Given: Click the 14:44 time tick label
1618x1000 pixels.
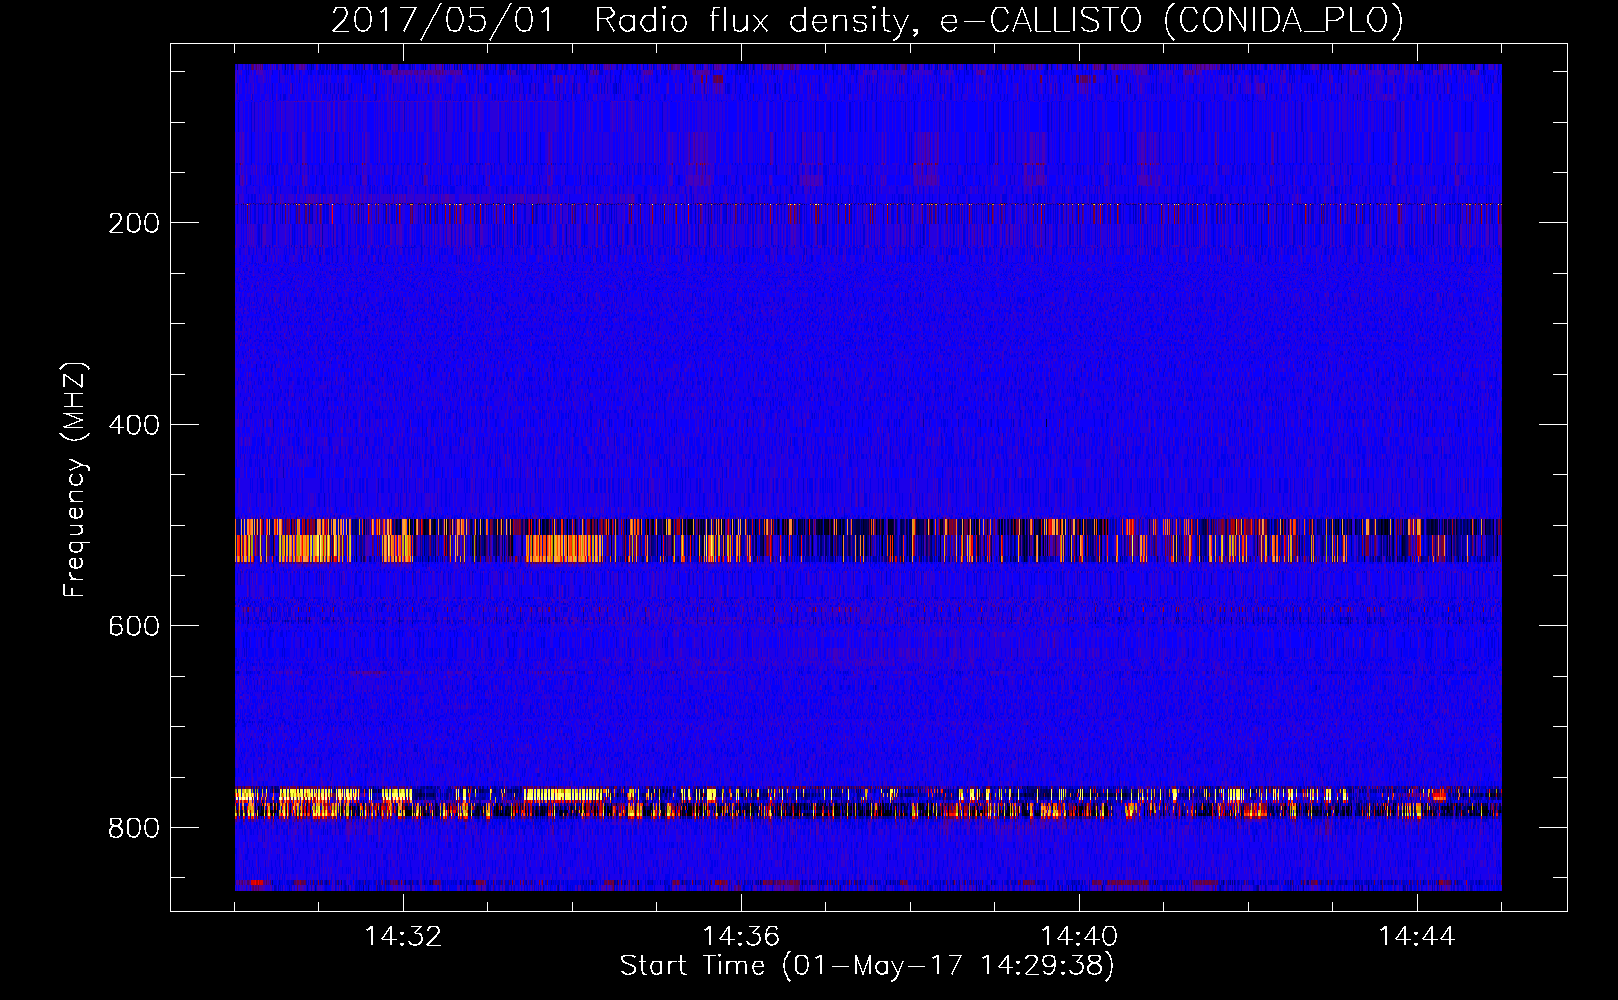Looking at the screenshot, I should 1417,937.
